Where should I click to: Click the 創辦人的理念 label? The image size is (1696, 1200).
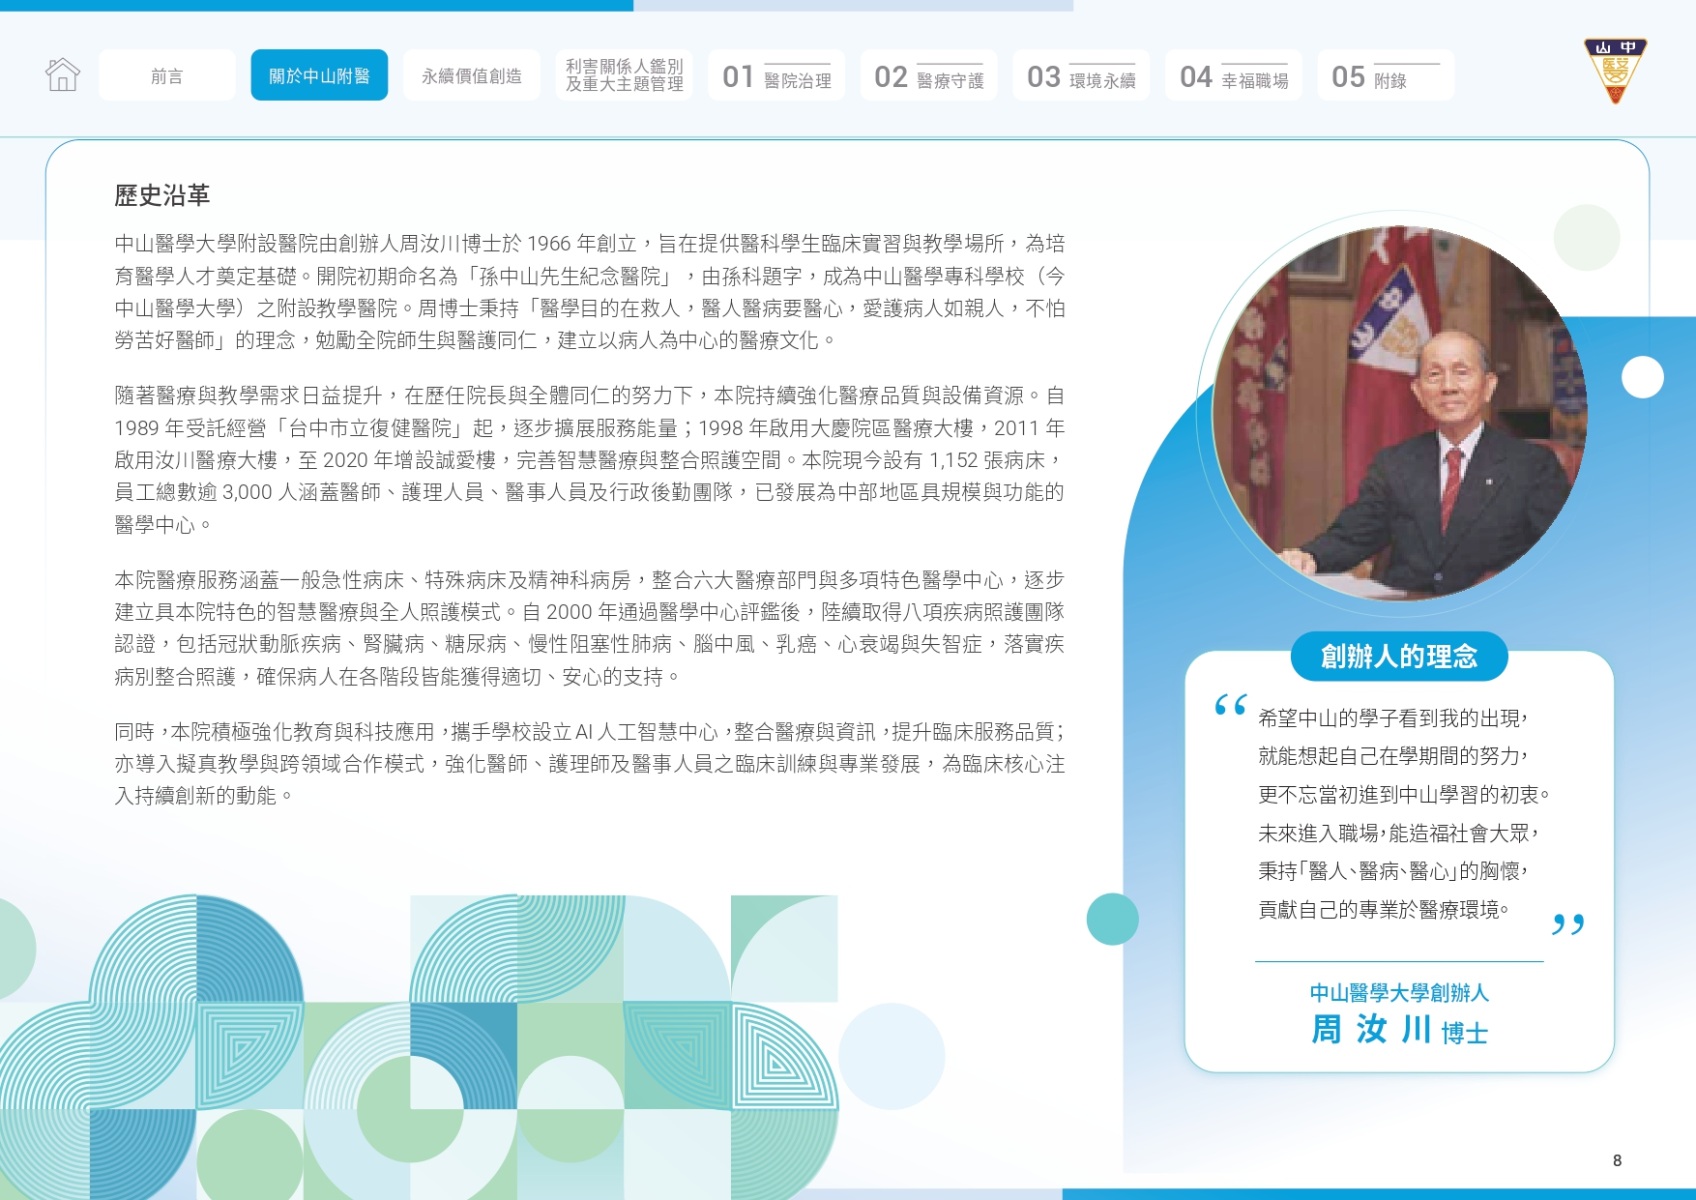pos(1399,656)
